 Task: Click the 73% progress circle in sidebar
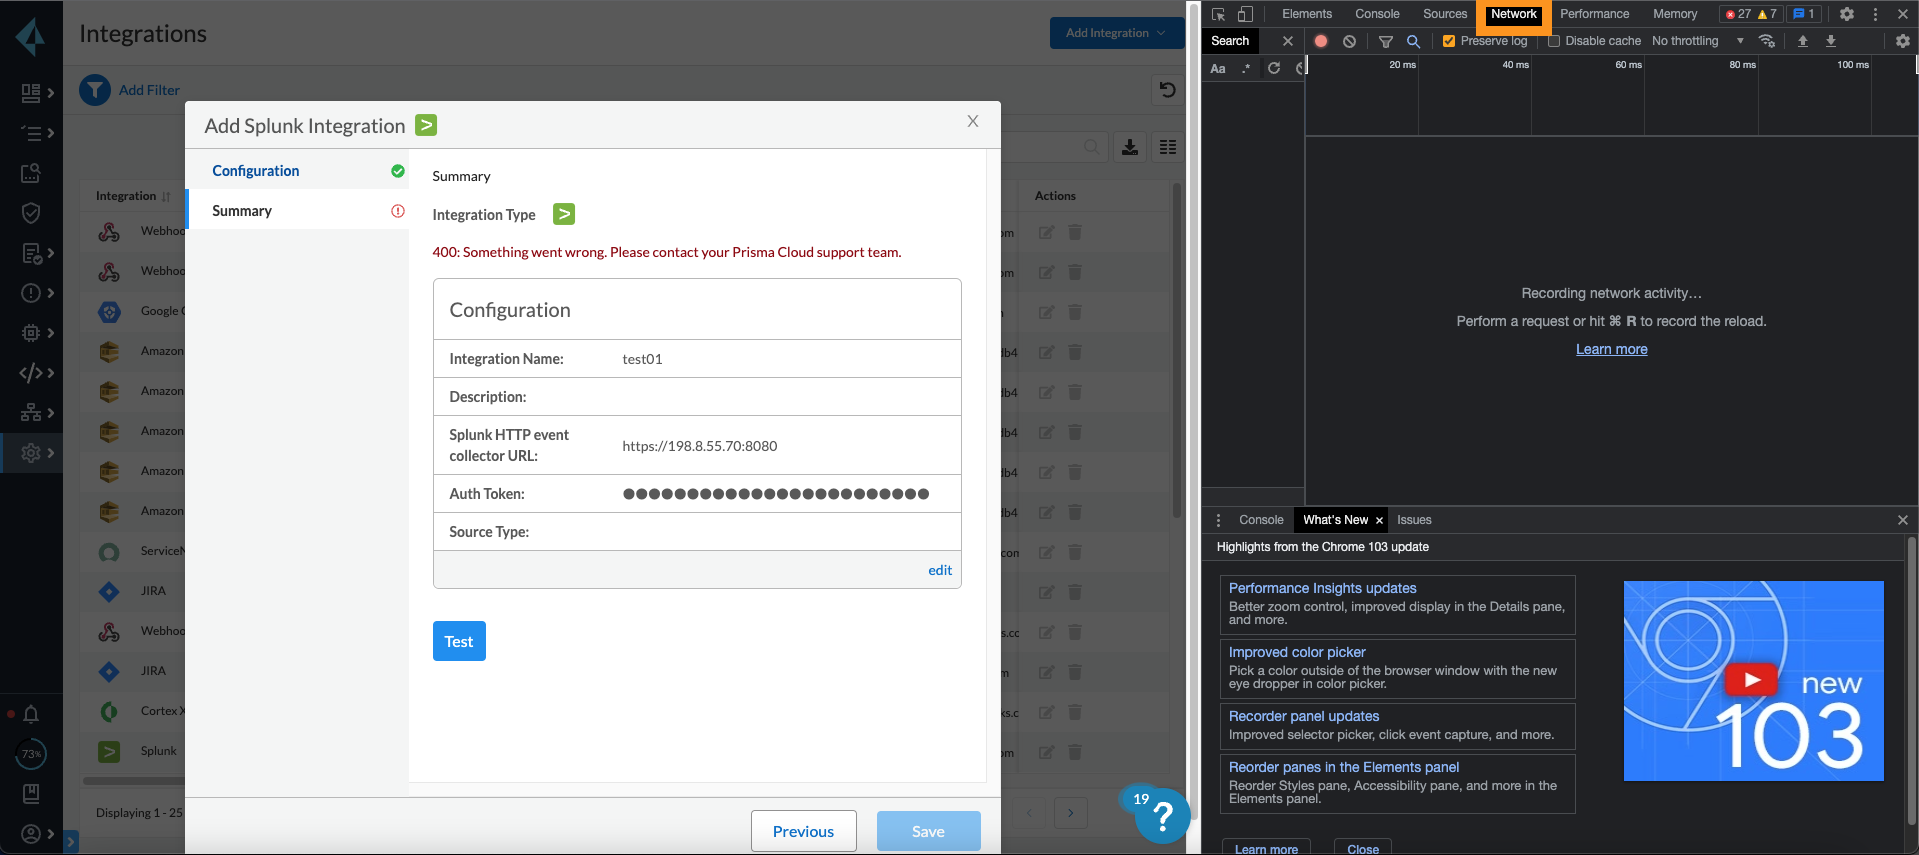pyautogui.click(x=31, y=754)
